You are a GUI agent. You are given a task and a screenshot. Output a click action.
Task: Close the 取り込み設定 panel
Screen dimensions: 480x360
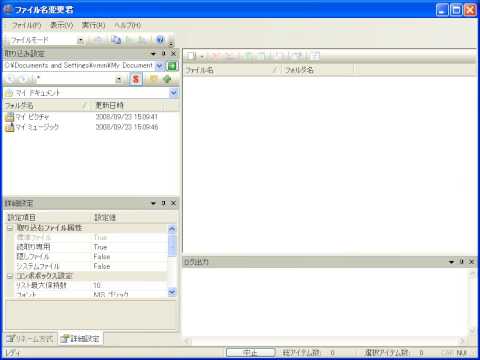[x=173, y=54]
